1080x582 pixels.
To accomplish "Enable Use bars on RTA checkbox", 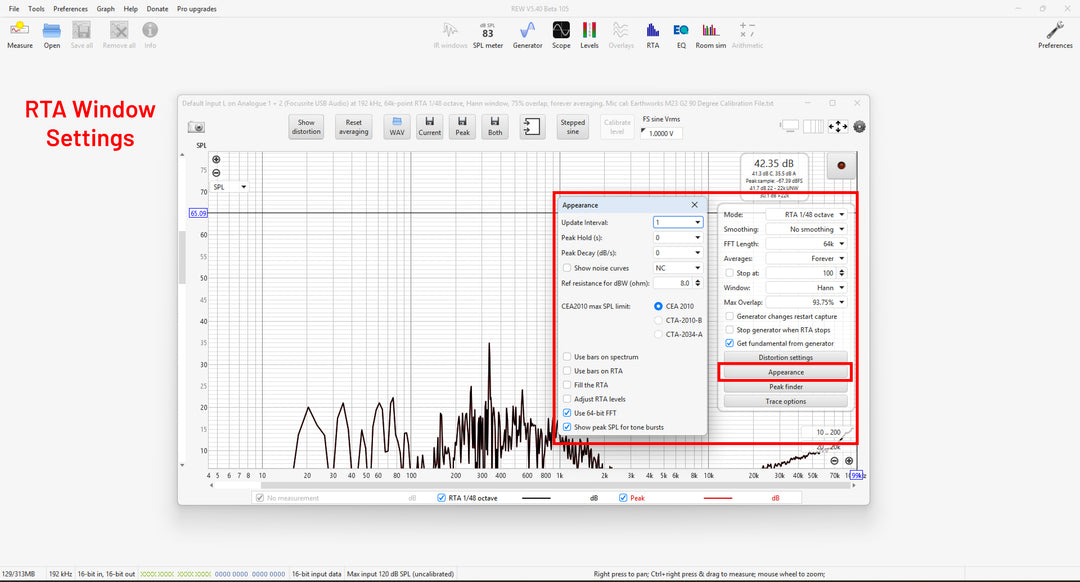I will tap(567, 371).
